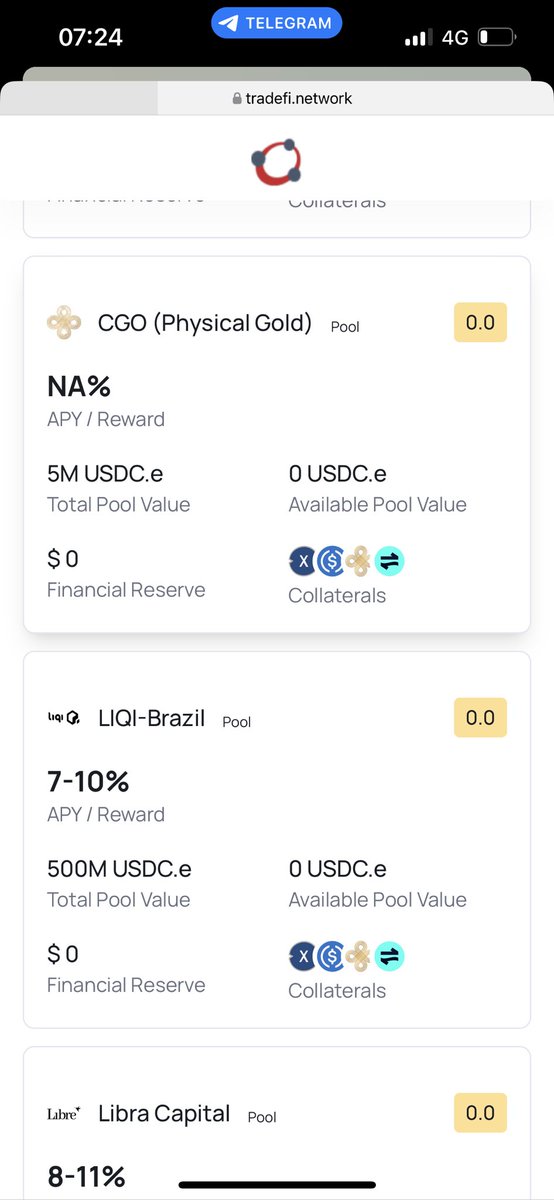Return to Telegram via the status bar pill
This screenshot has height=1200, width=554.
pyautogui.click(x=277, y=23)
